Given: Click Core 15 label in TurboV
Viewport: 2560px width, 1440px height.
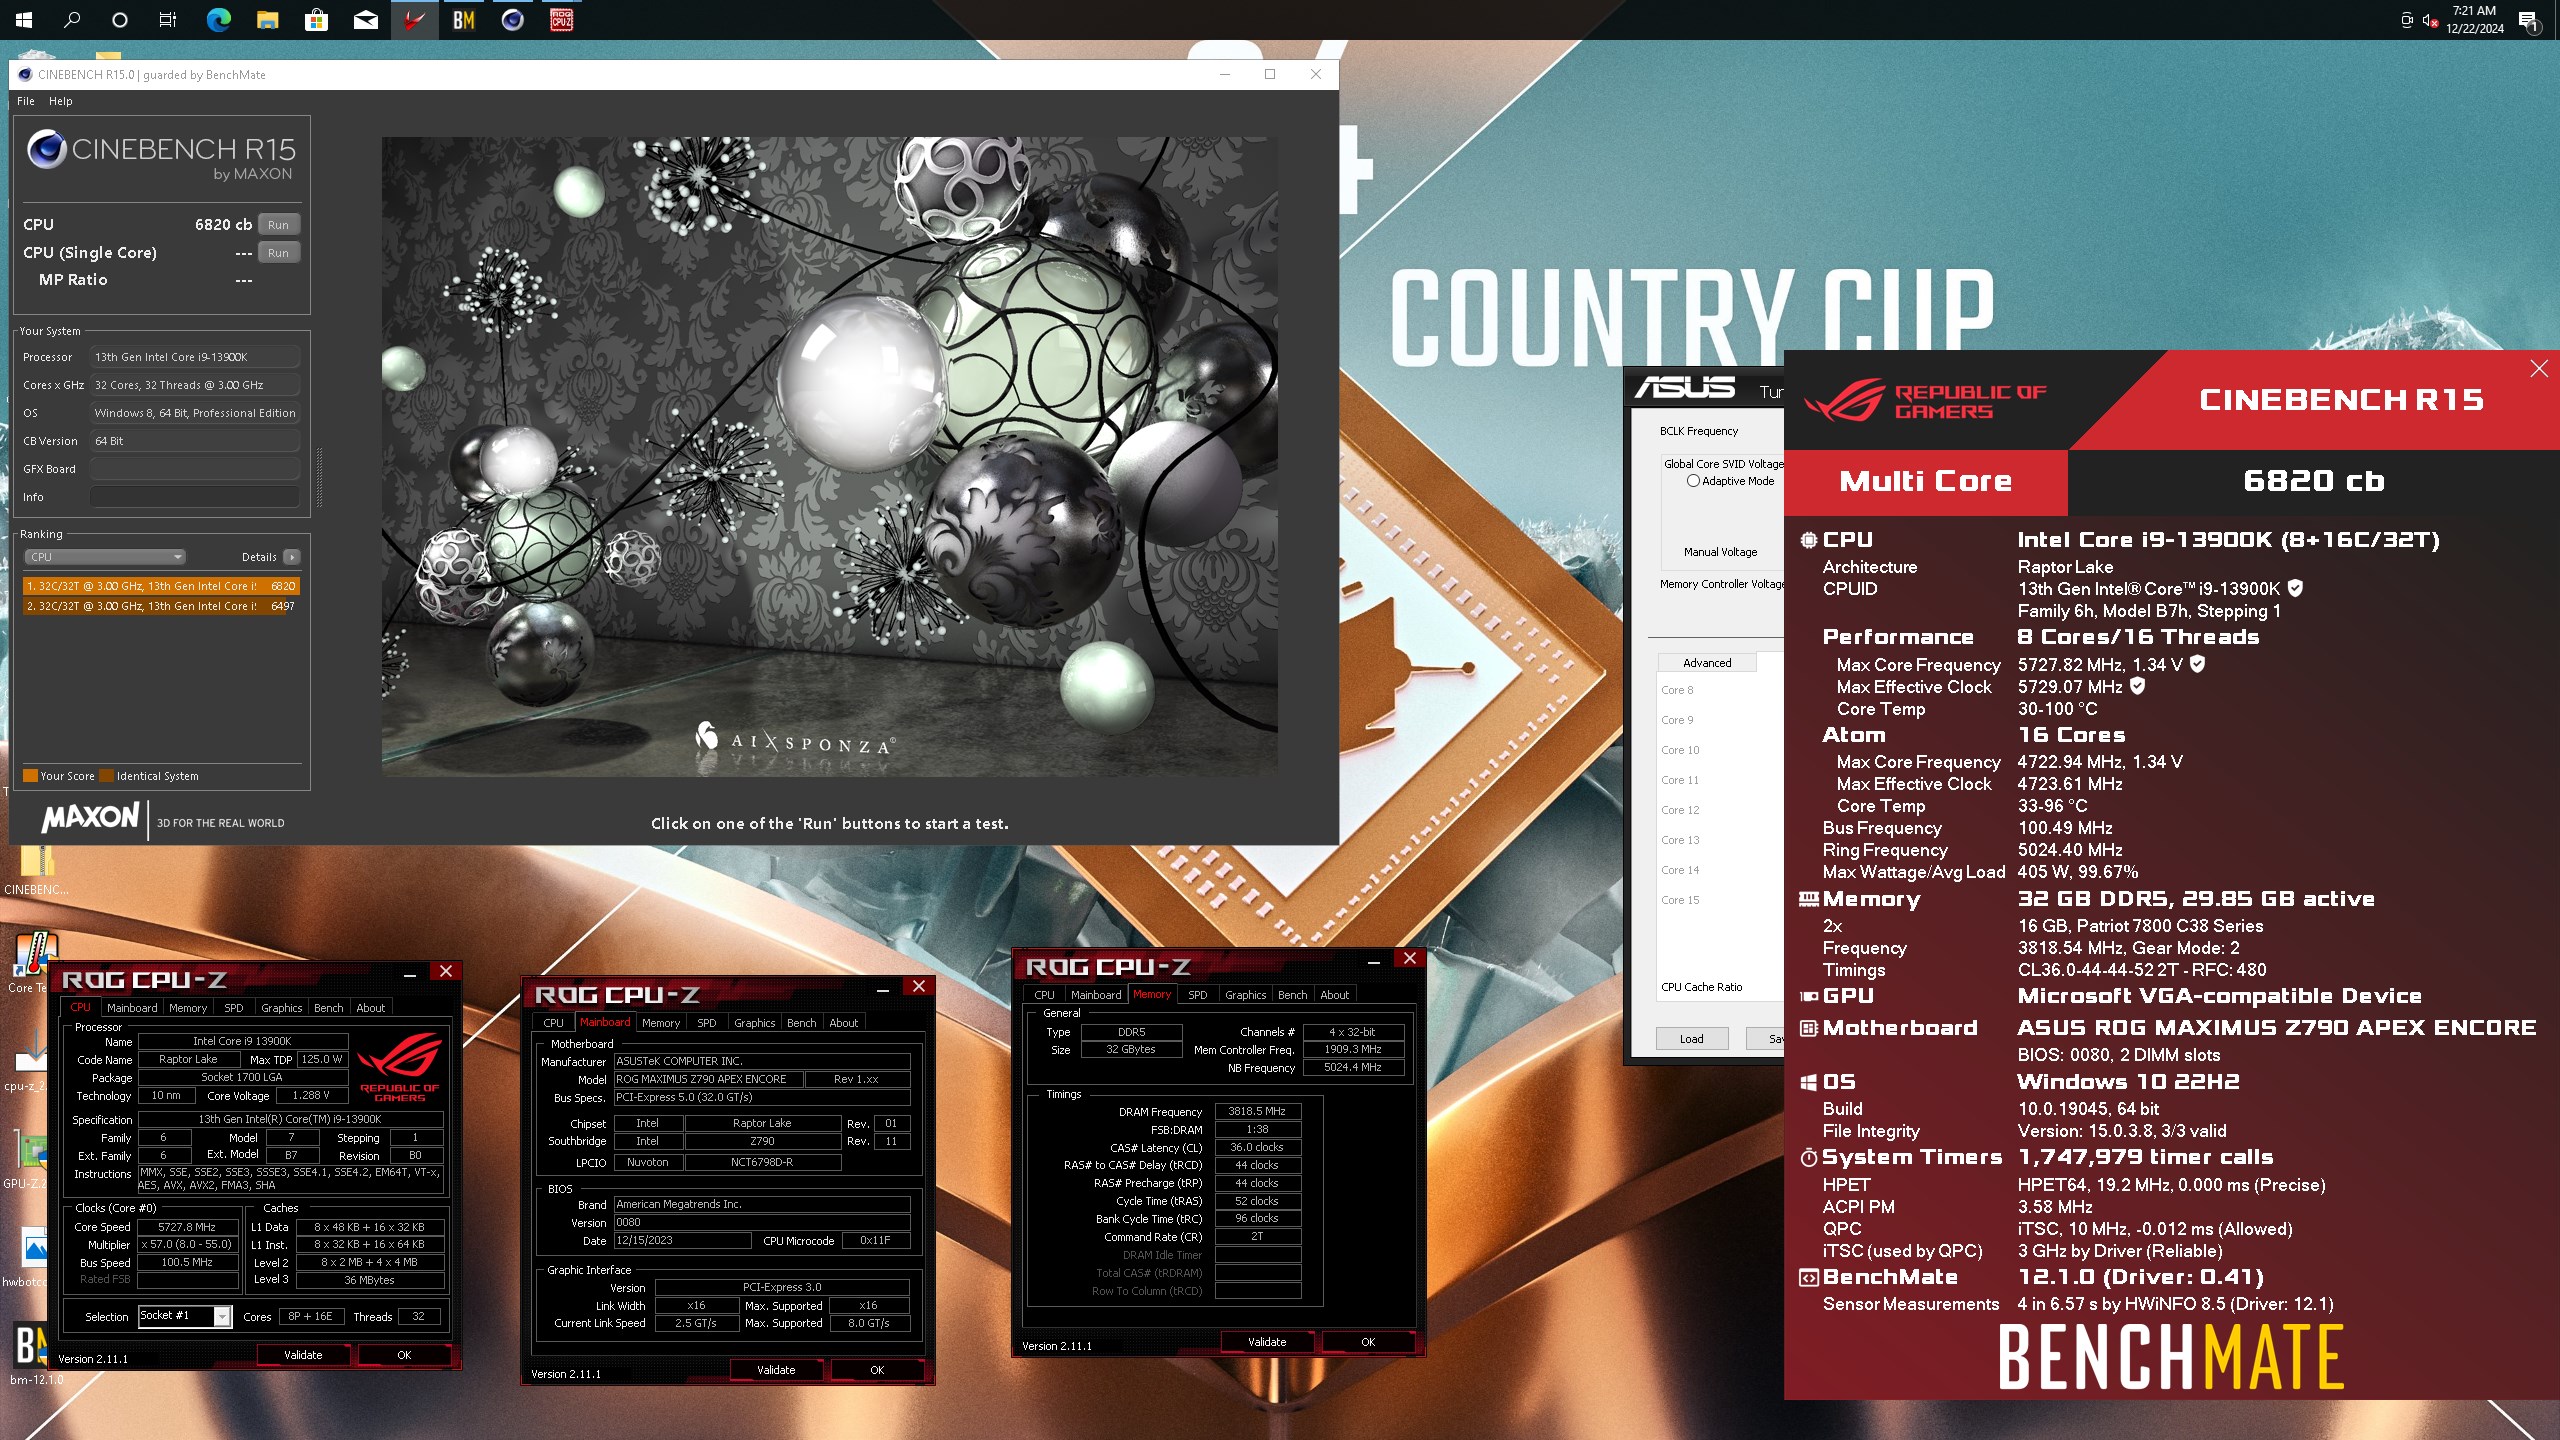Looking at the screenshot, I should [x=1680, y=900].
